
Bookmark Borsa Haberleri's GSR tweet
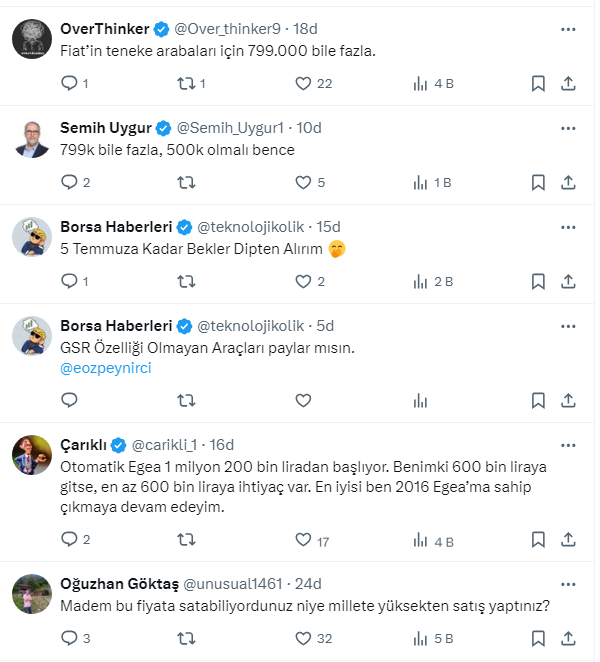538,400
